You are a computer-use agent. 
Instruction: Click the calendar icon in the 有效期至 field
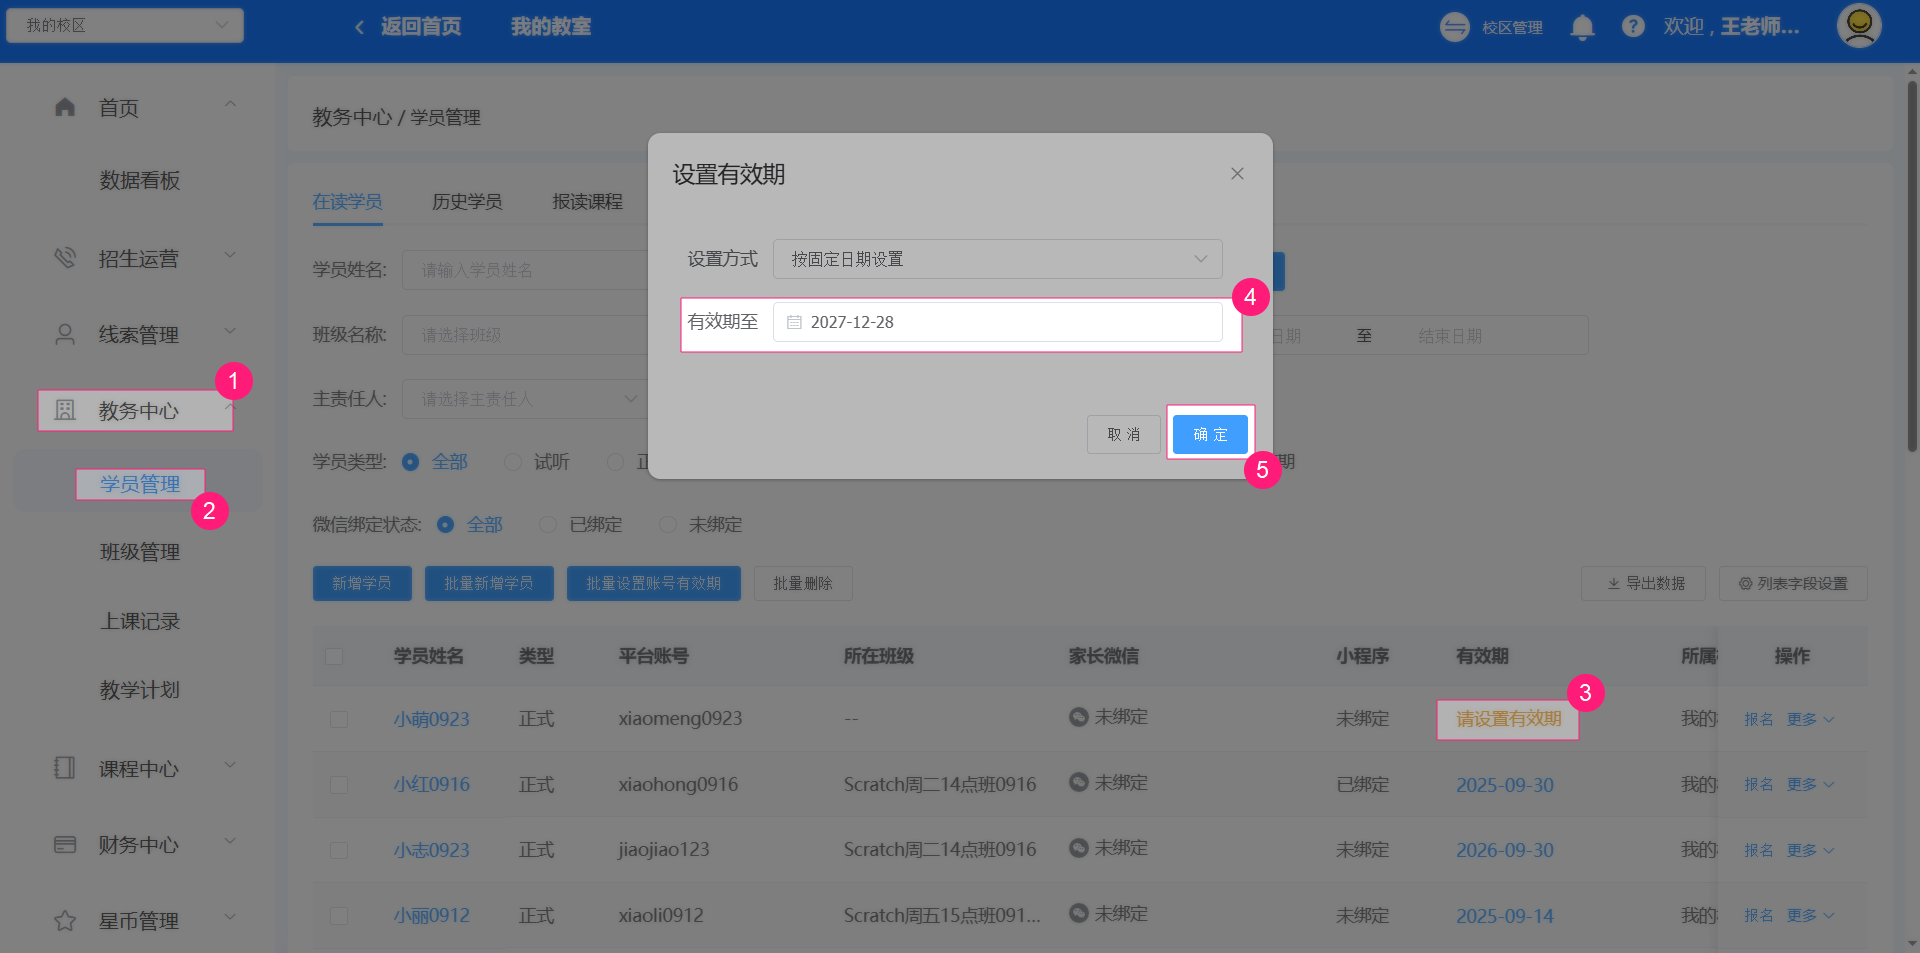pyautogui.click(x=795, y=321)
